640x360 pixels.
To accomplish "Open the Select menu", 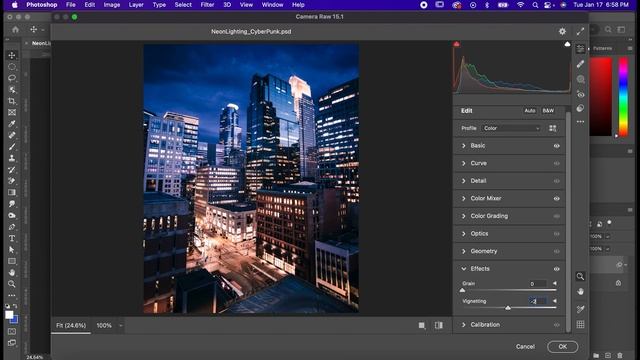I will (x=183, y=5).
